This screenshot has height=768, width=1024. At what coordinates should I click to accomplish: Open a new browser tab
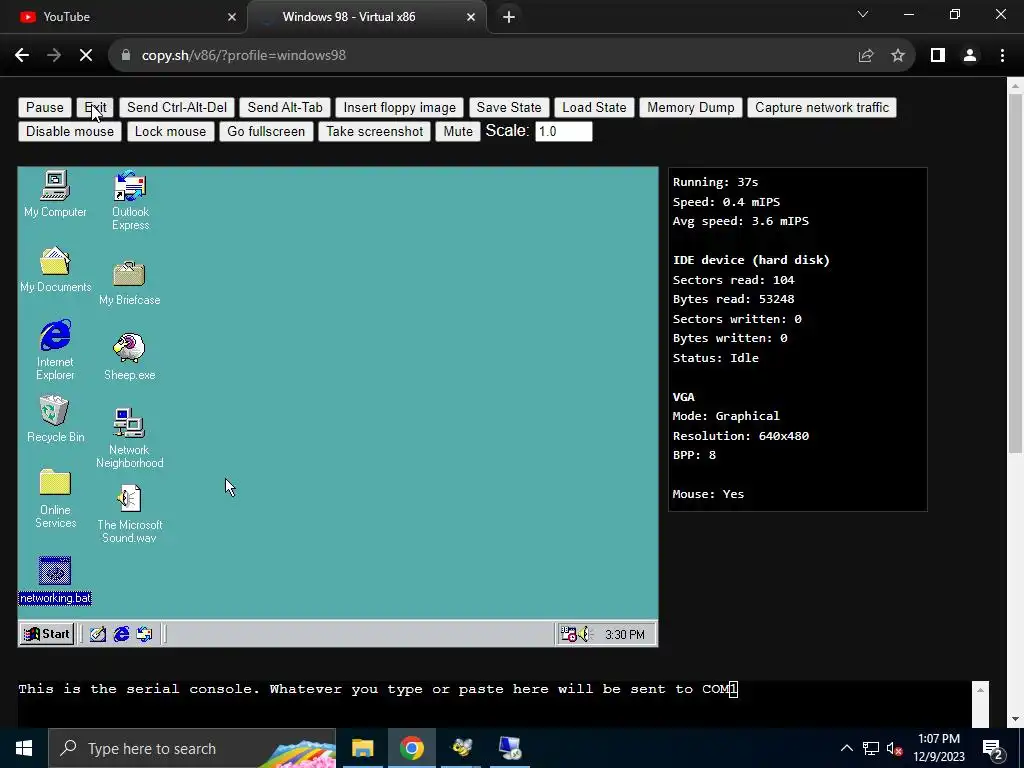(x=509, y=17)
